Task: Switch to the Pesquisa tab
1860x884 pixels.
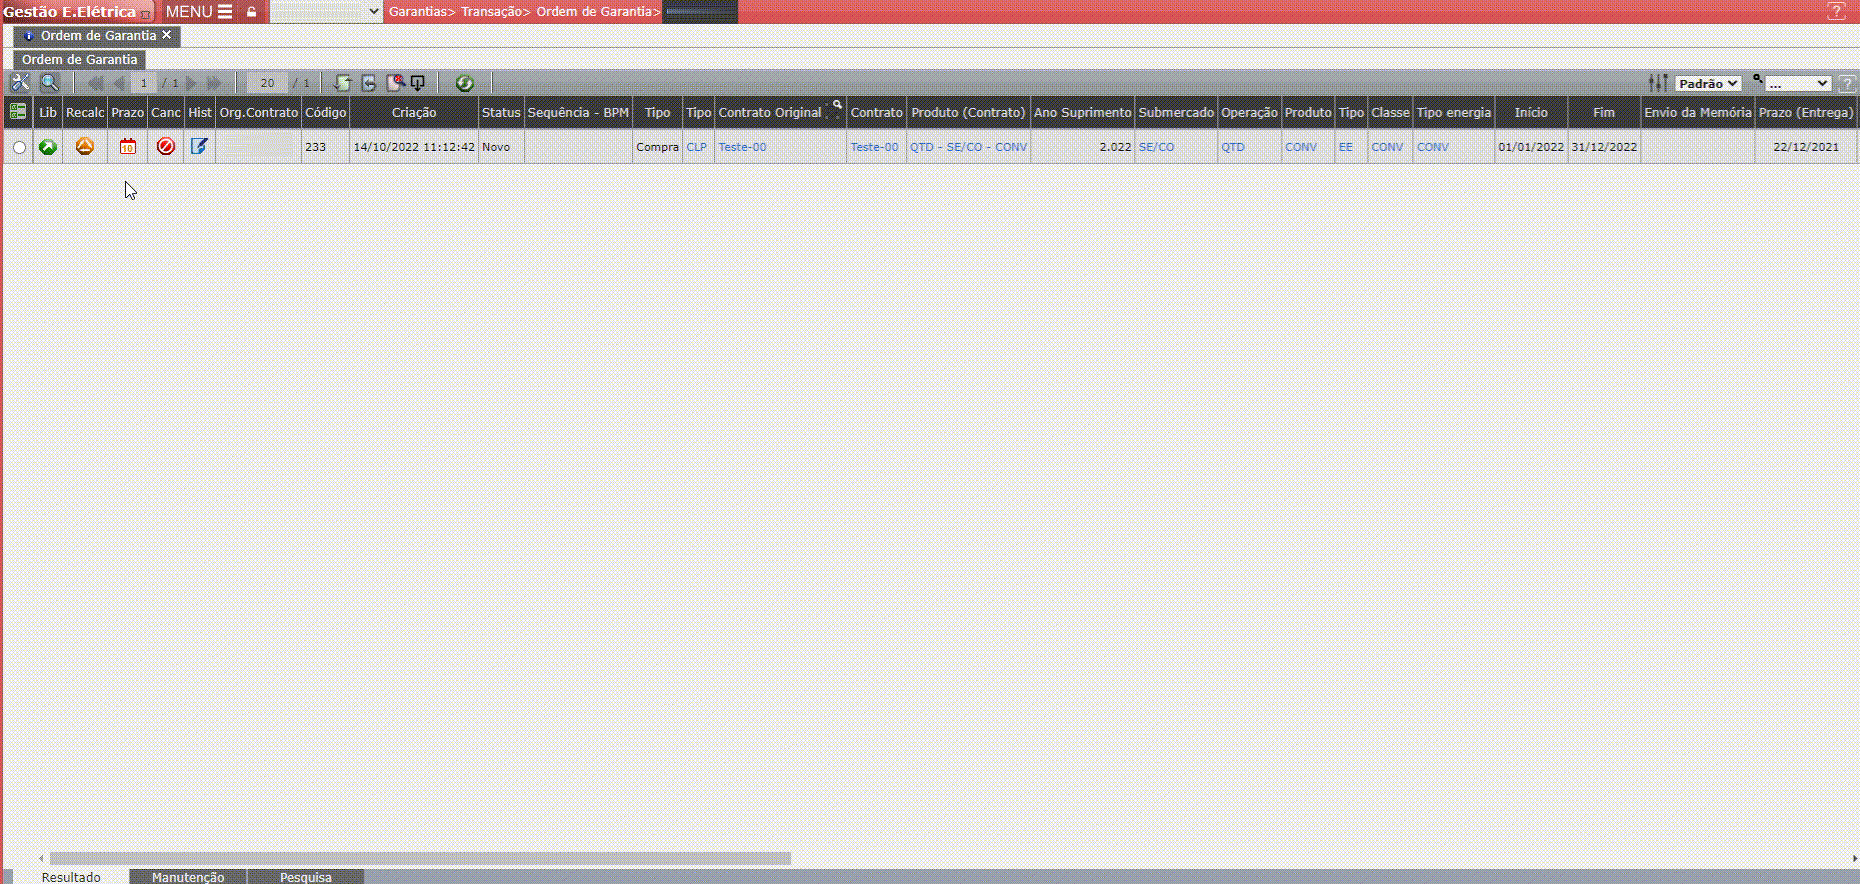Action: (x=305, y=877)
